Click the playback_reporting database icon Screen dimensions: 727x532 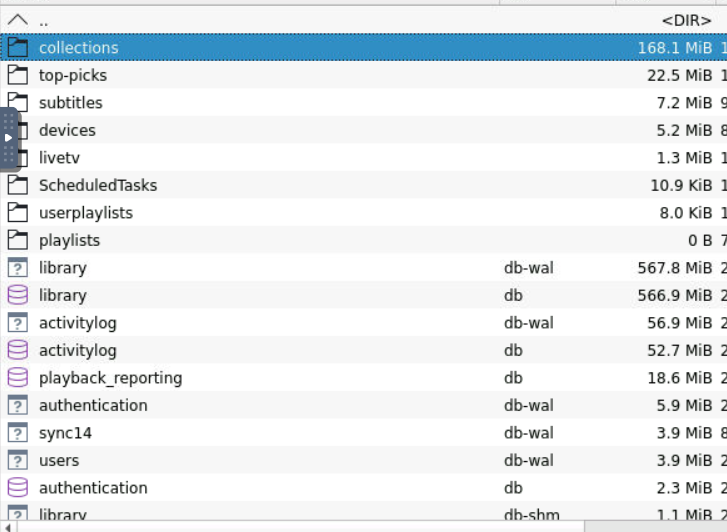click(x=17, y=378)
